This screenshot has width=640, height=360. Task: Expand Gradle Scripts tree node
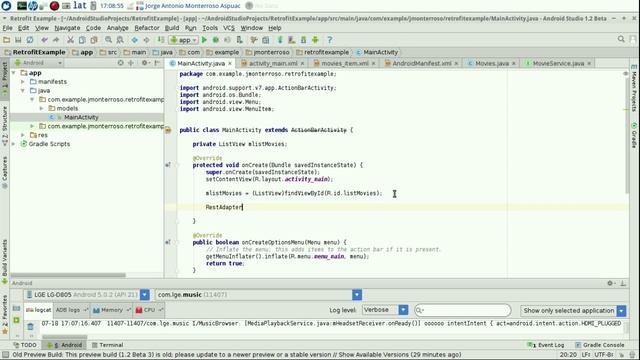[14, 144]
